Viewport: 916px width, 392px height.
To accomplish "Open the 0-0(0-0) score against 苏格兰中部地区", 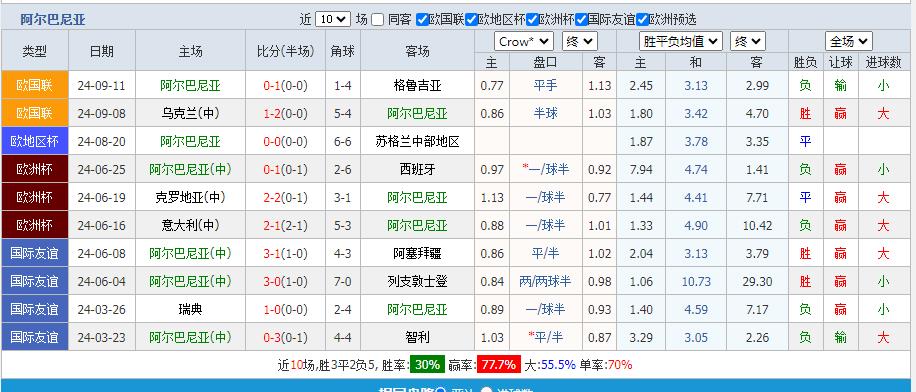I will [286, 142].
